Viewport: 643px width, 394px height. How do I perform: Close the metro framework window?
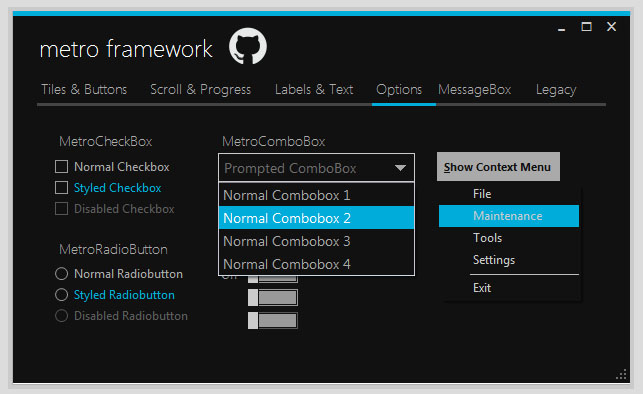click(611, 27)
